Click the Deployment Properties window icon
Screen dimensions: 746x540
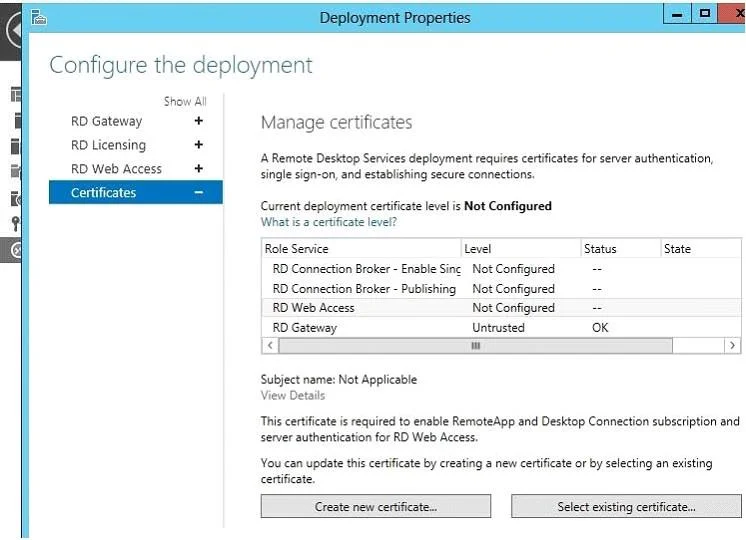point(39,18)
